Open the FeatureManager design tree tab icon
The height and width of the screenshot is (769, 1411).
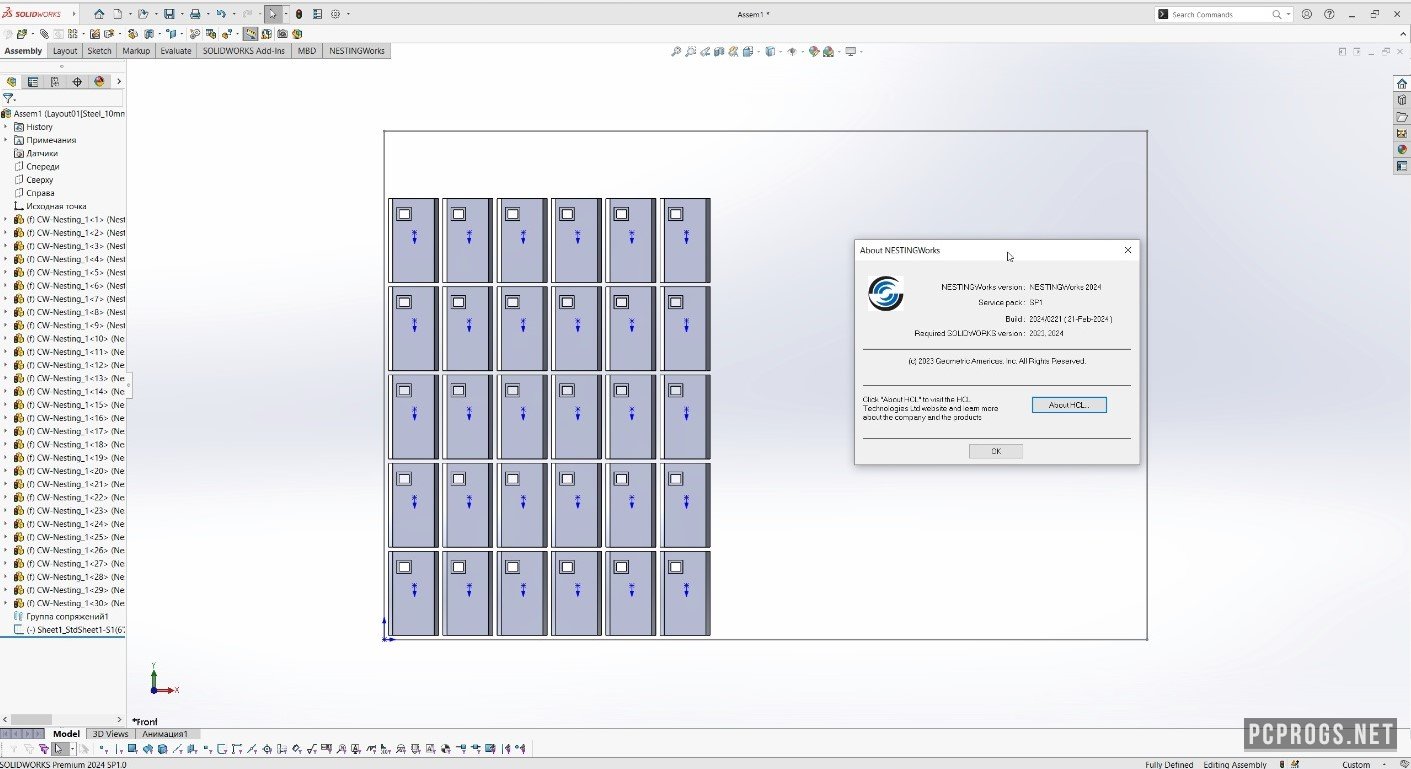[11, 82]
